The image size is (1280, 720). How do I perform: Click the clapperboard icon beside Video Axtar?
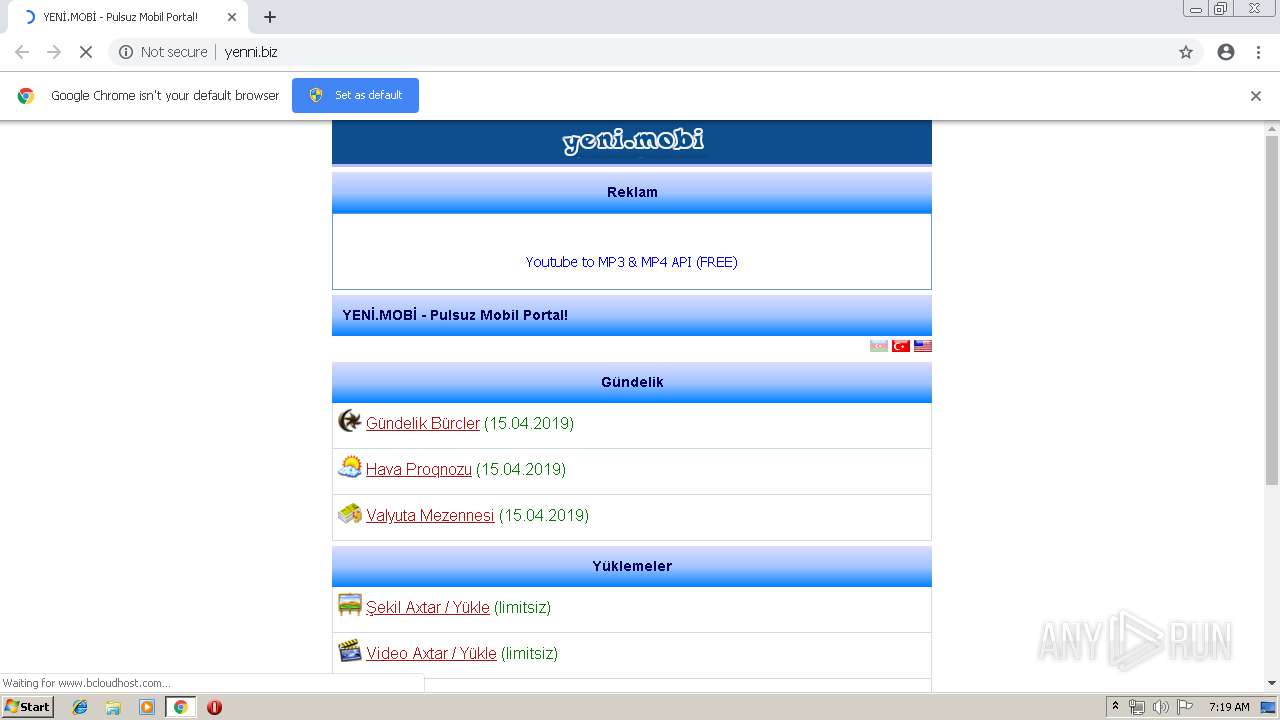(349, 651)
